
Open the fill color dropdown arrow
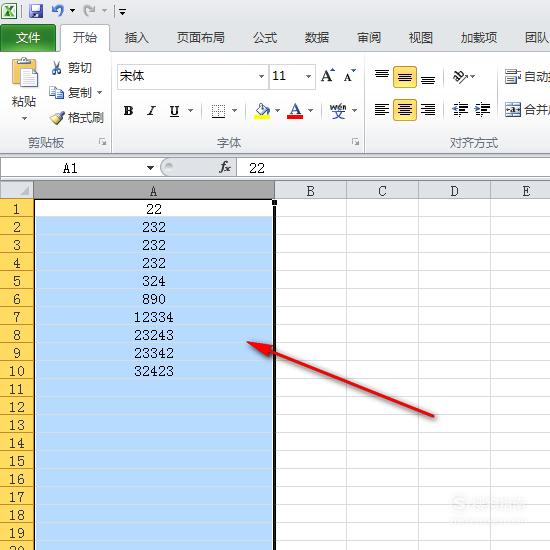[x=277, y=111]
